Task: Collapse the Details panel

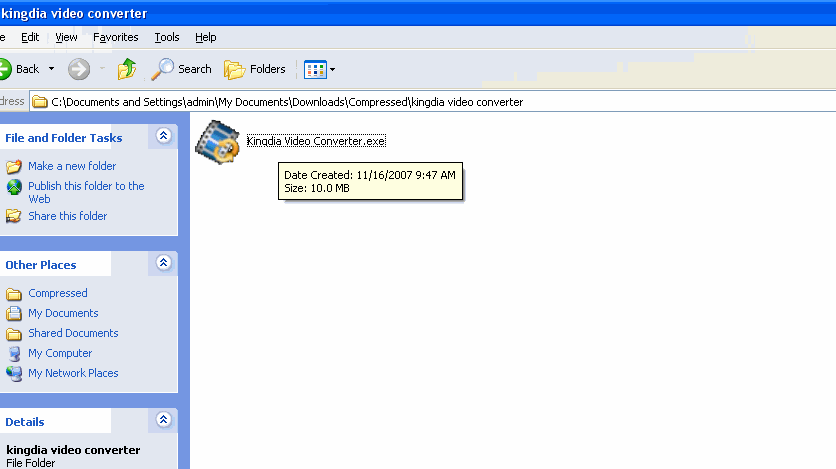Action: point(164,420)
